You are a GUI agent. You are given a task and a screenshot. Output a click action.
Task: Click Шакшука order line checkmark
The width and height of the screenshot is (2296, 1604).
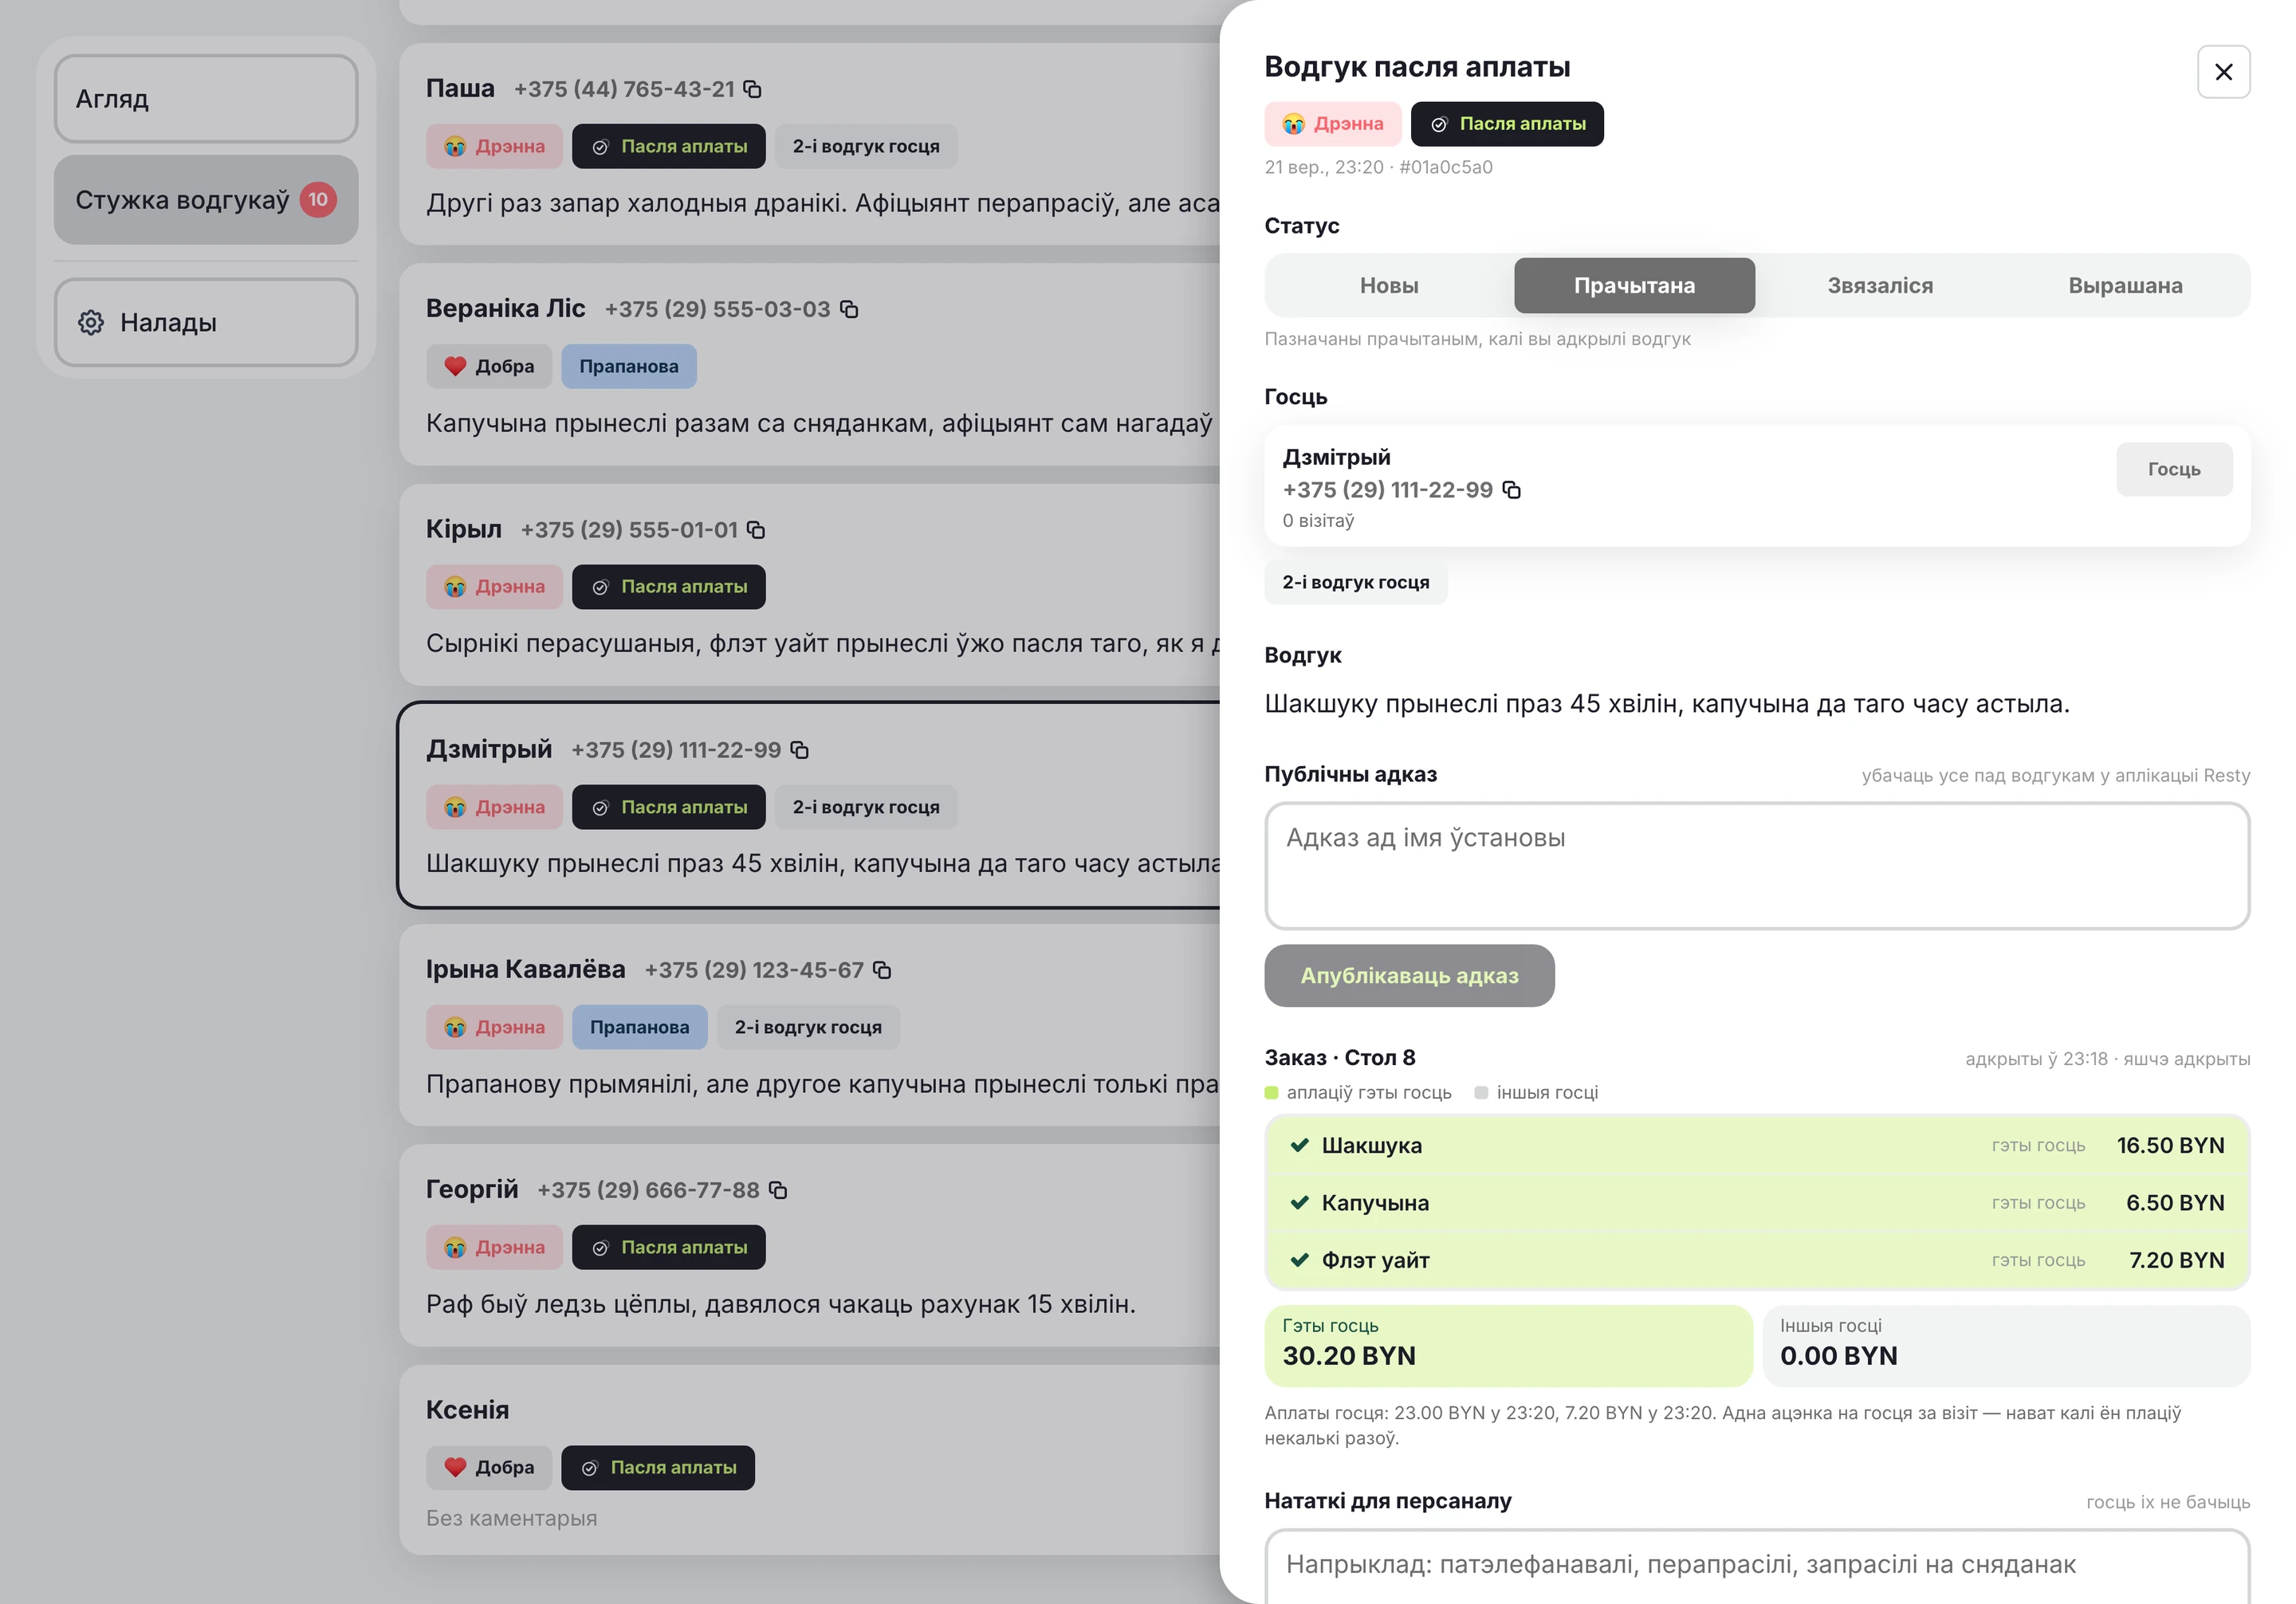(1299, 1146)
